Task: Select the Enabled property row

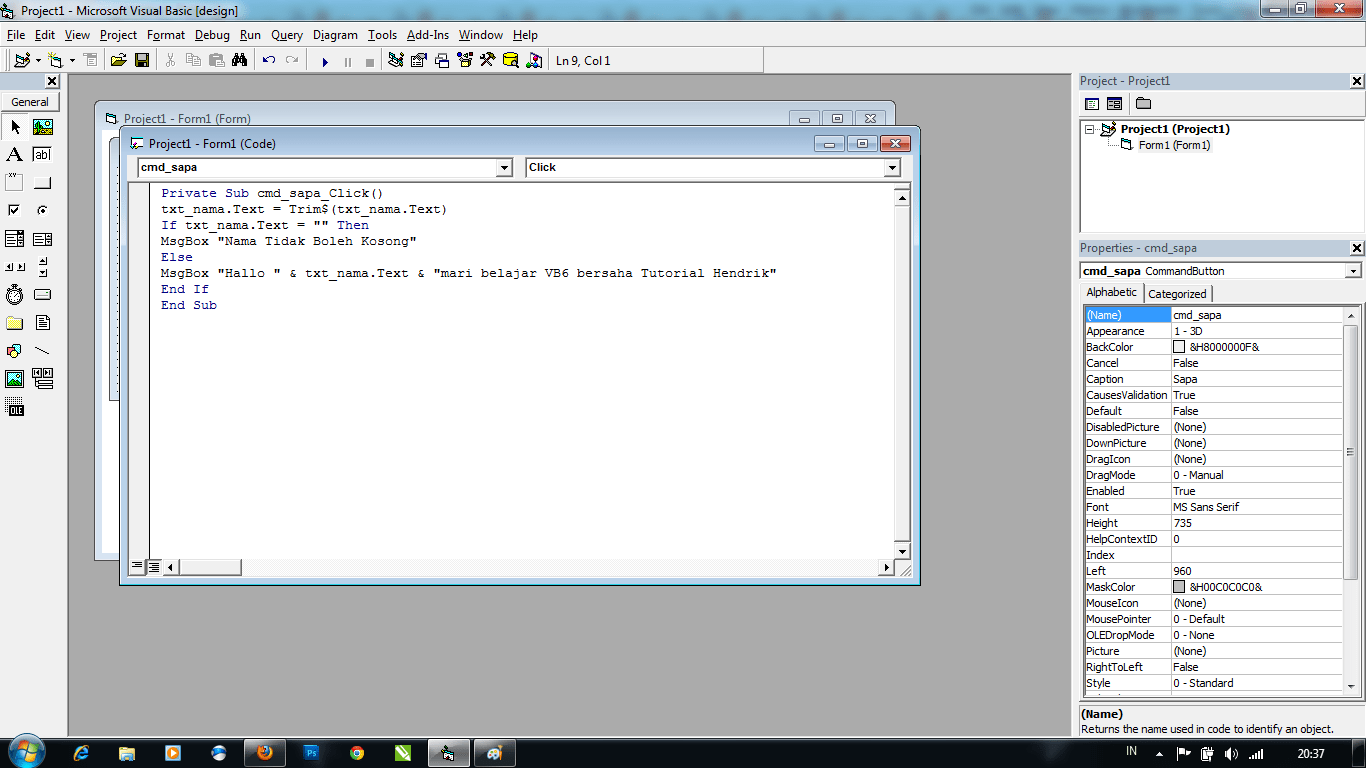Action: point(1213,491)
